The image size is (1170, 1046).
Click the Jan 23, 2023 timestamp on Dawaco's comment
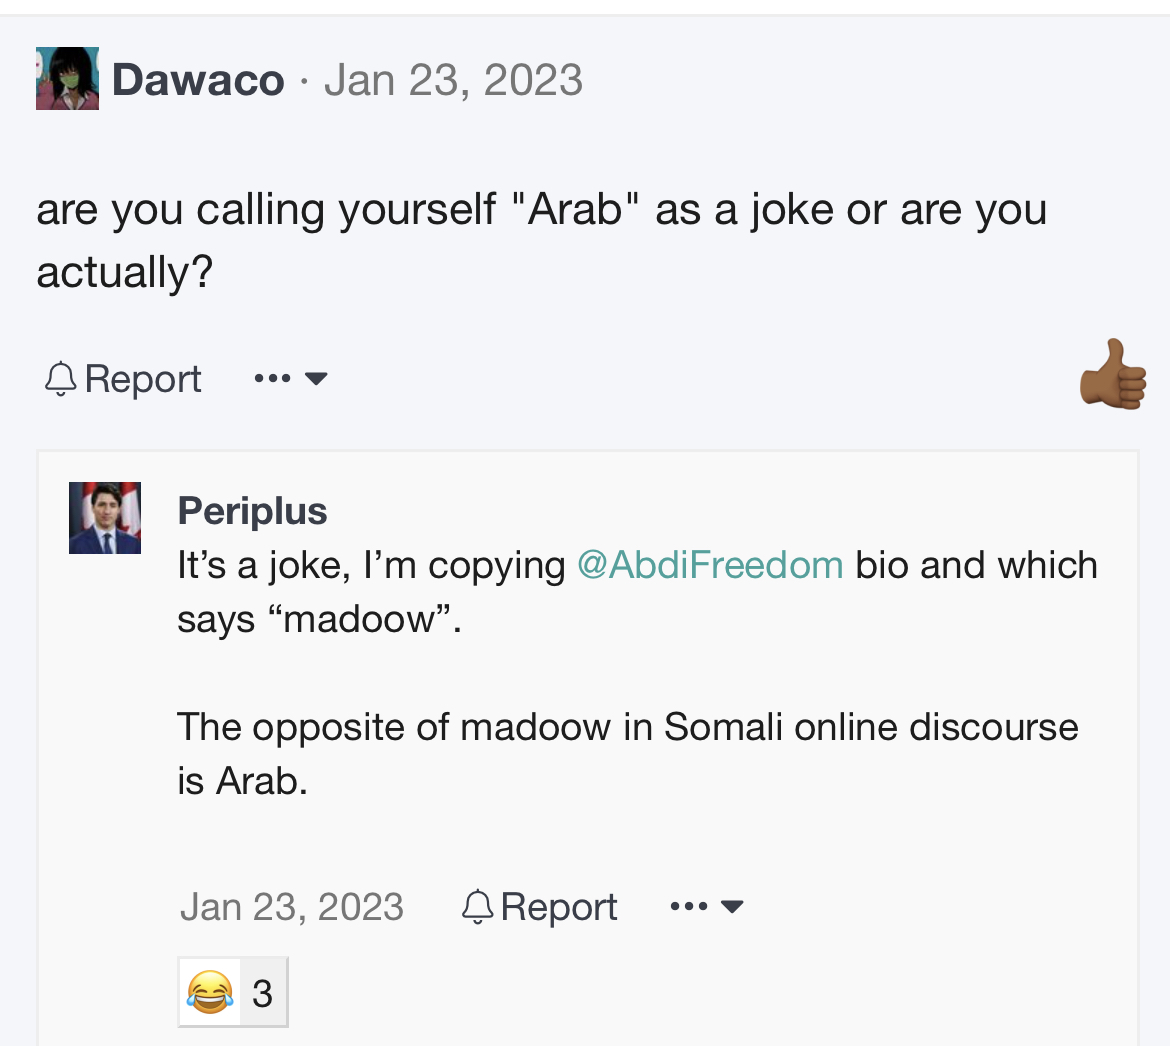(453, 80)
